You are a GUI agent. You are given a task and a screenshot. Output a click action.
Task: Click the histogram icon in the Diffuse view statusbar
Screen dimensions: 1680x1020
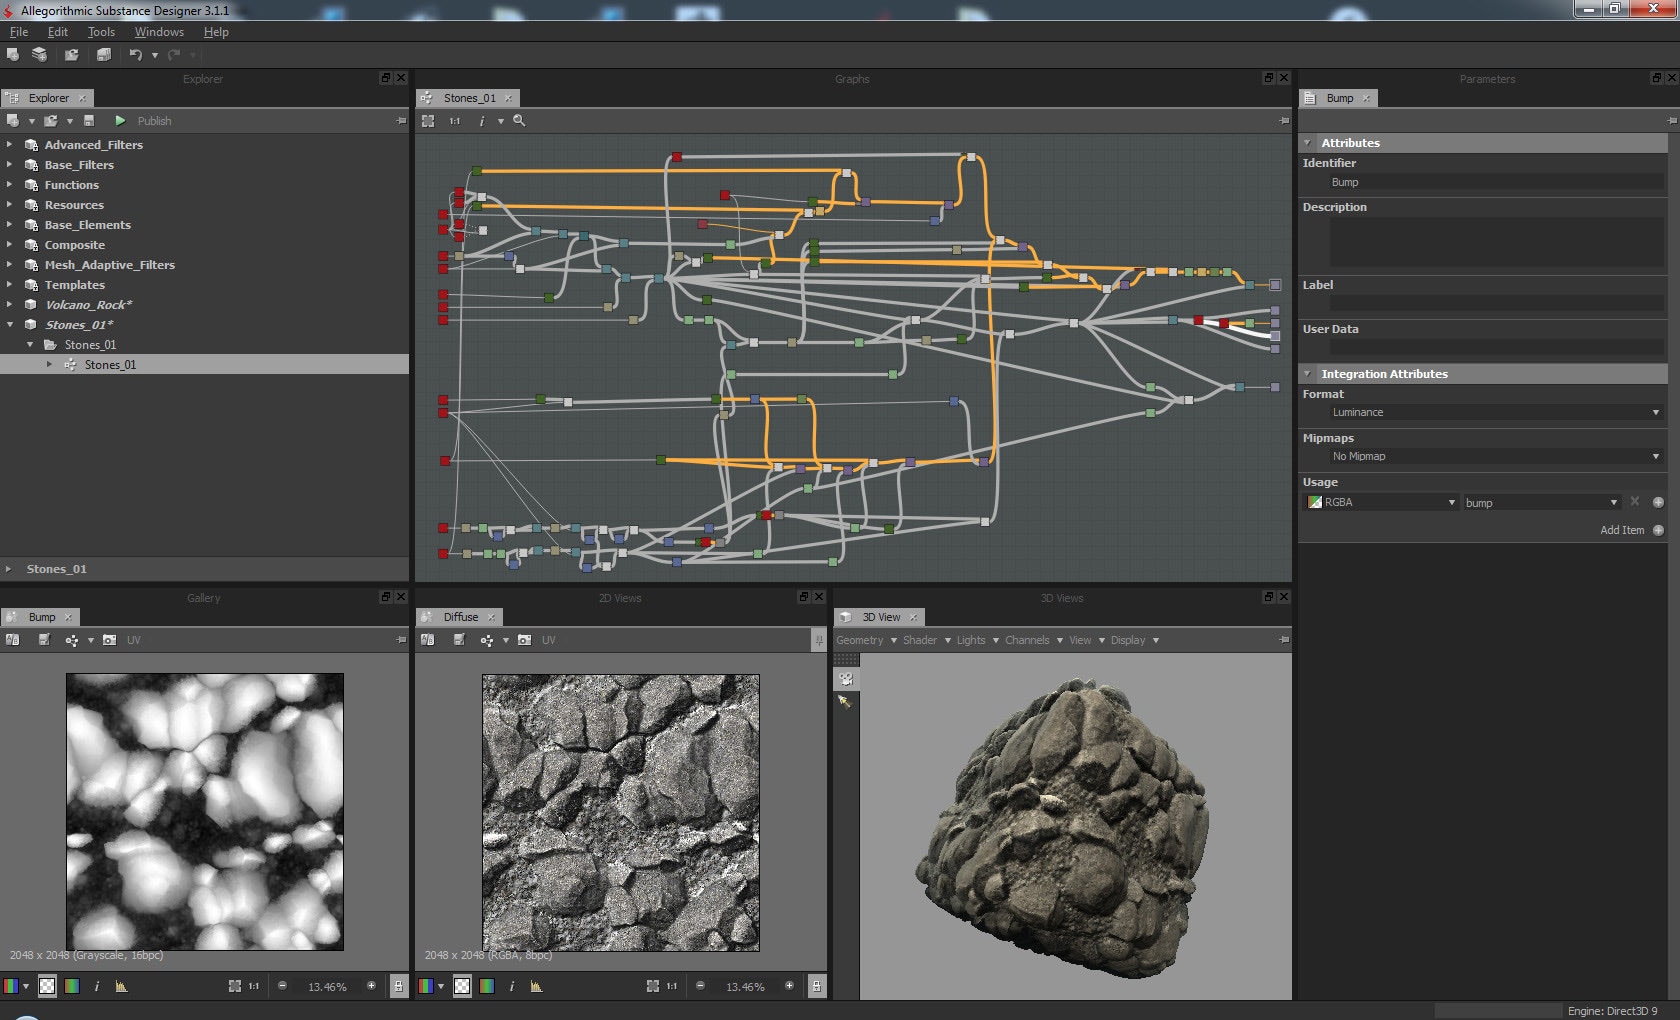coord(536,986)
